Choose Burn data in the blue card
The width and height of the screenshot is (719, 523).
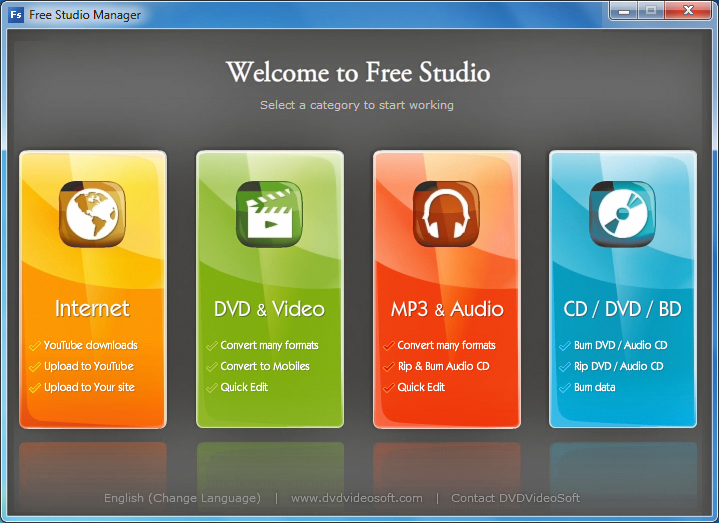(x=594, y=387)
